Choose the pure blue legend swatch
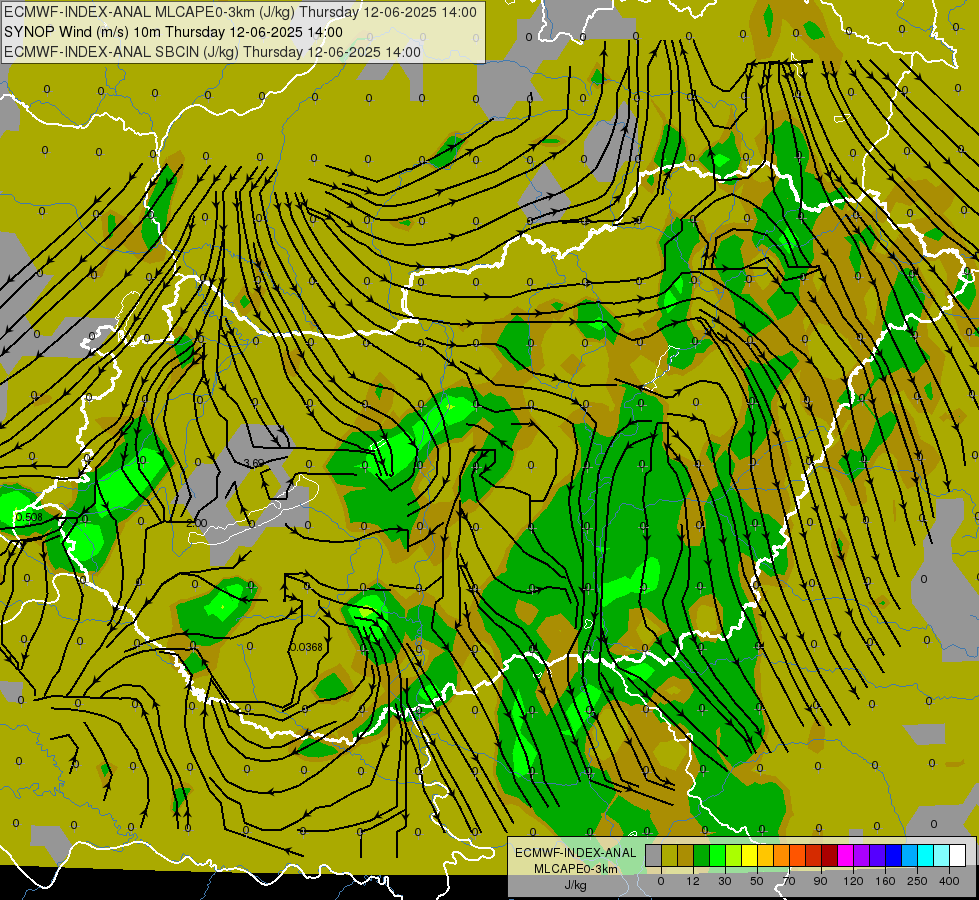Screen dimensions: 979x900 (x=894, y=855)
